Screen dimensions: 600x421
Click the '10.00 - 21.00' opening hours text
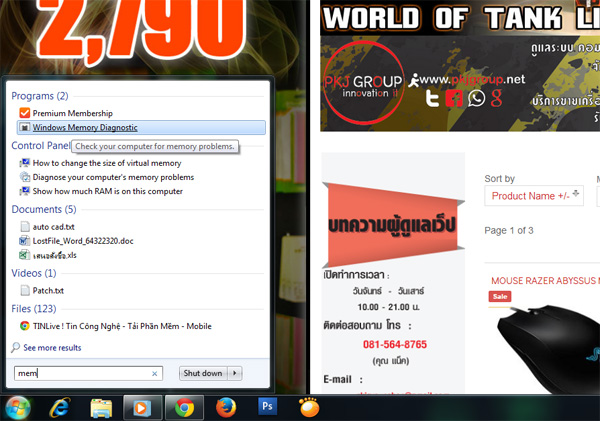(x=388, y=307)
